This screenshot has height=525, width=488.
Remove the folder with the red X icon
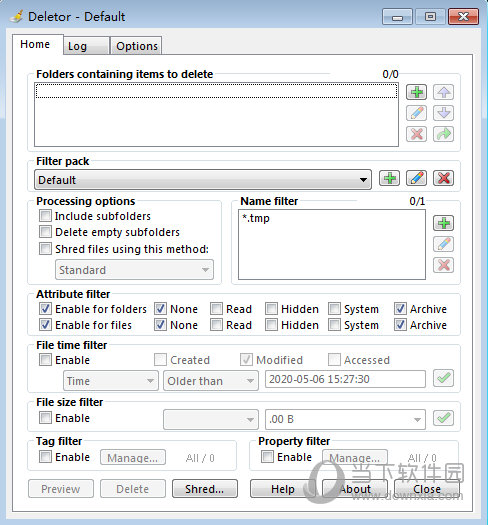(x=416, y=134)
